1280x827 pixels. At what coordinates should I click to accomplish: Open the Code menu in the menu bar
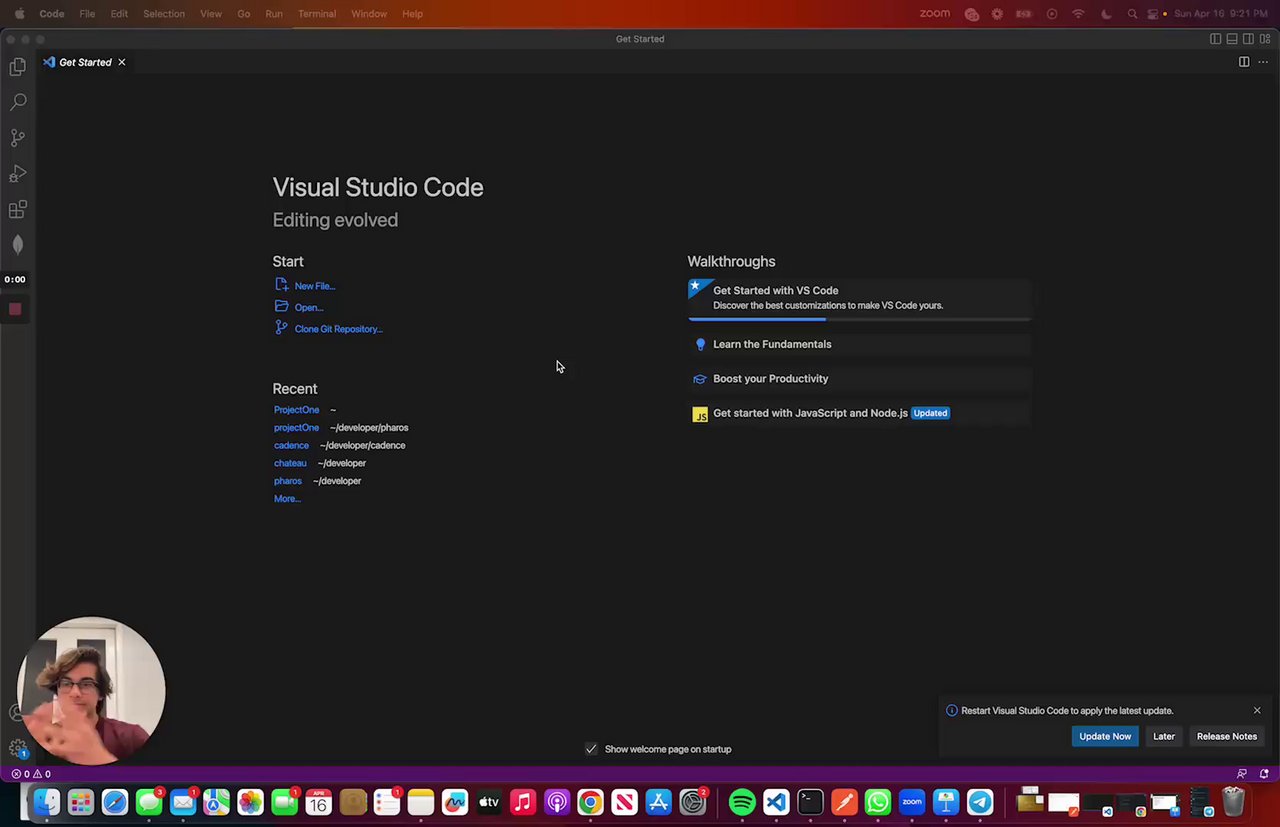pyautogui.click(x=52, y=14)
